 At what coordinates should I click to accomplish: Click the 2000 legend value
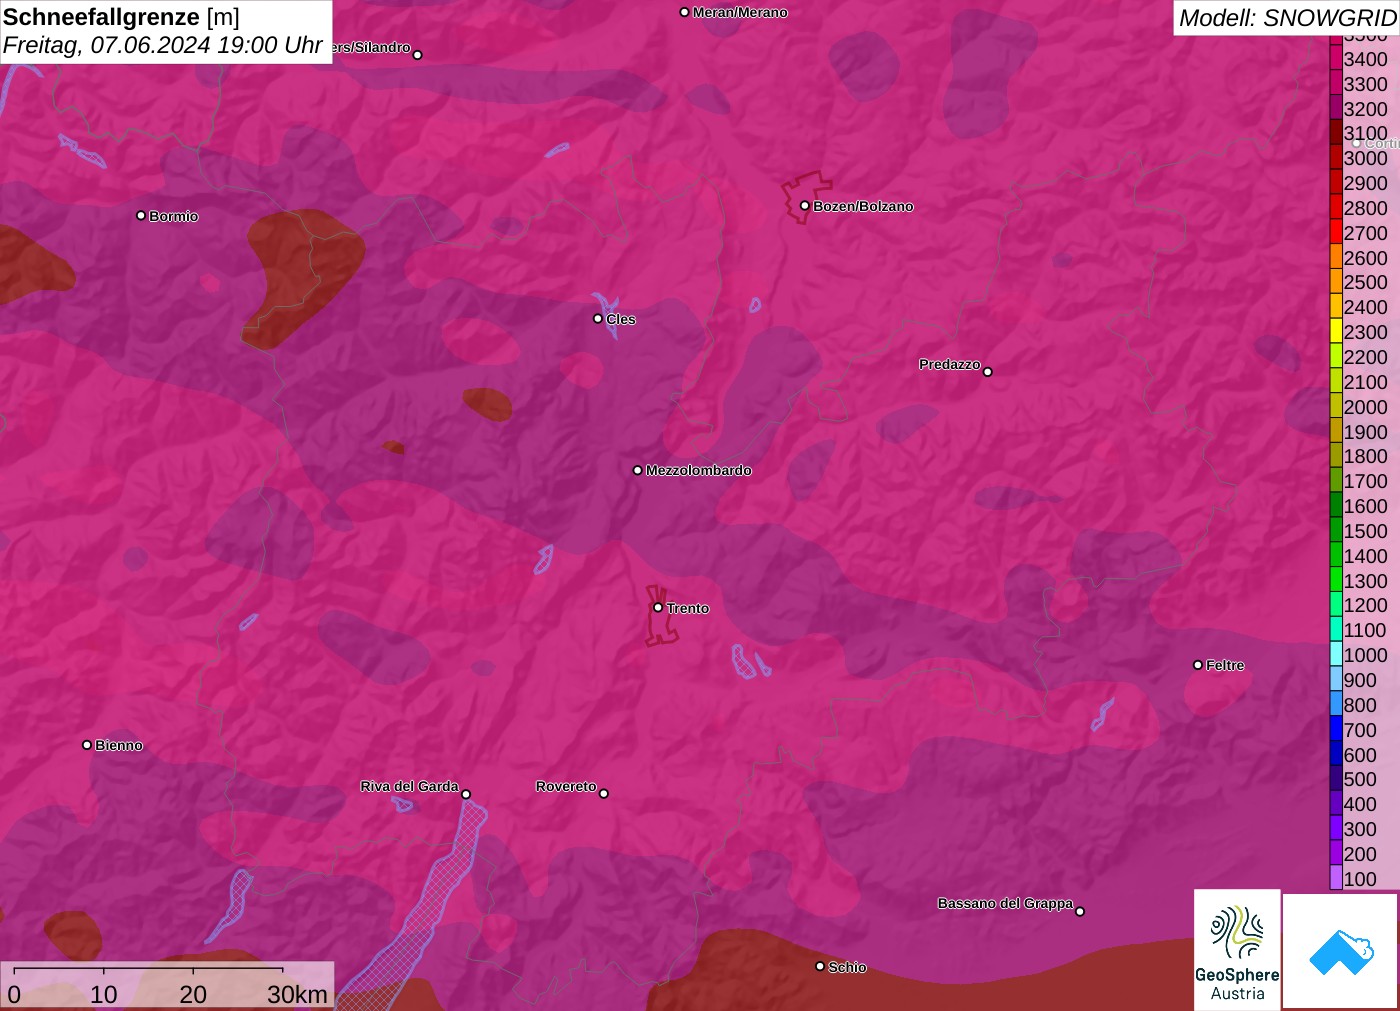(1365, 407)
